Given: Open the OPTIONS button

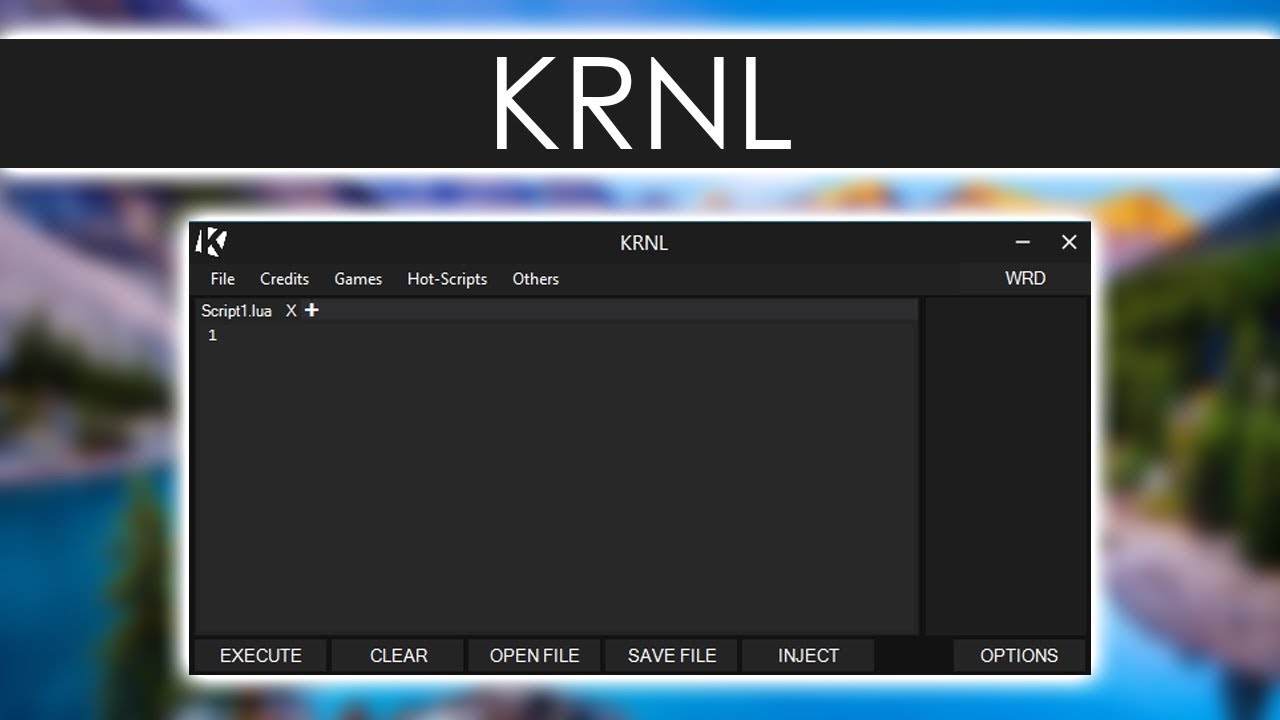Looking at the screenshot, I should pos(1019,656).
